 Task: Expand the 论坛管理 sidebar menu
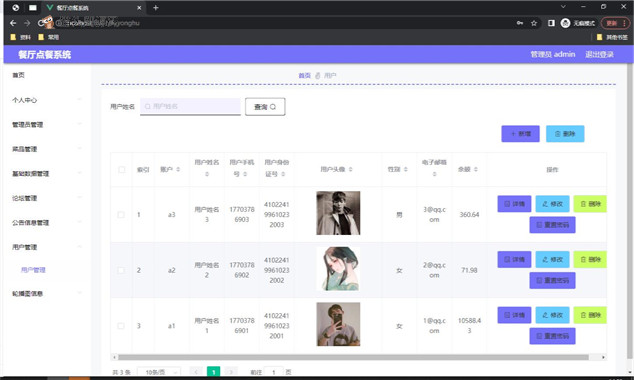(x=47, y=198)
